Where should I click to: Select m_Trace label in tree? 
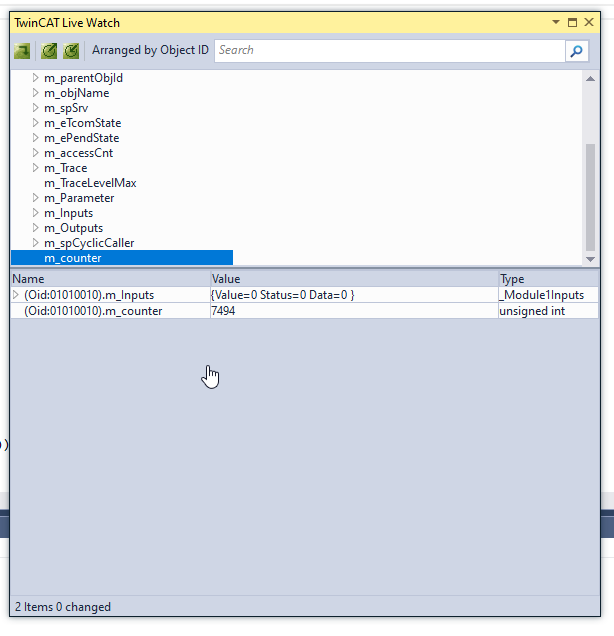click(x=66, y=168)
